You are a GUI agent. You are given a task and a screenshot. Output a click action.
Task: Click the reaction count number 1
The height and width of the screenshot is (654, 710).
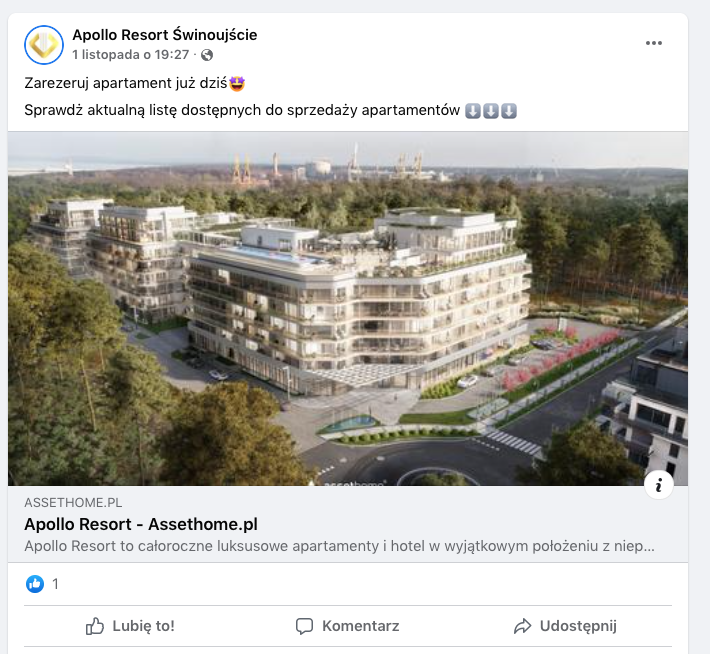tap(55, 584)
